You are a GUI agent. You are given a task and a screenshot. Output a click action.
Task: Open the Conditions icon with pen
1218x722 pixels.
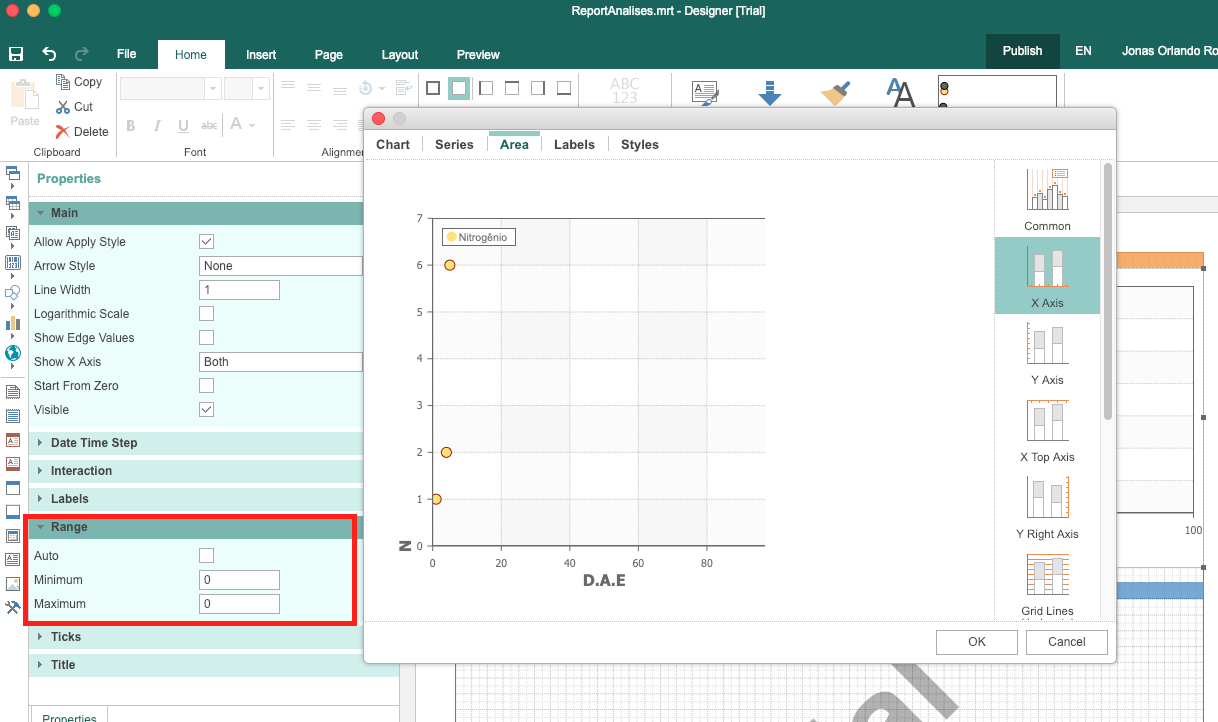[x=705, y=92]
